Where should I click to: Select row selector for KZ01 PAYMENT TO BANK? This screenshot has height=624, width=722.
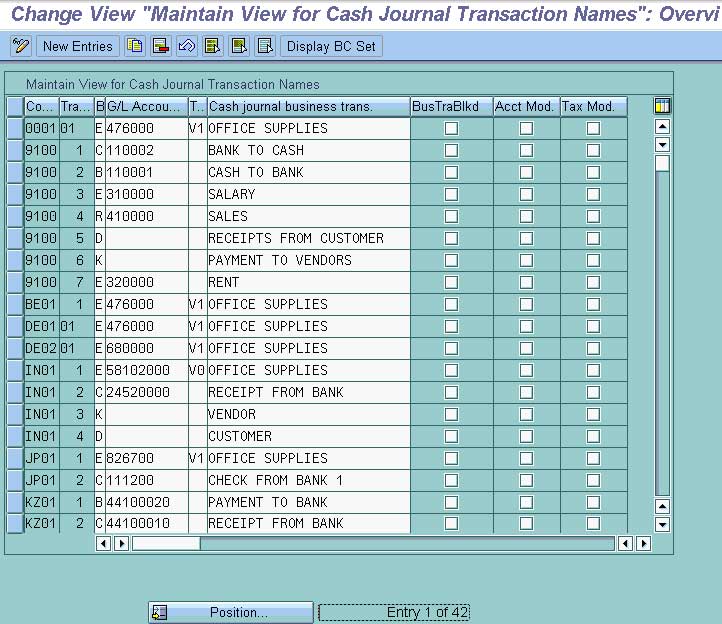(x=15, y=502)
